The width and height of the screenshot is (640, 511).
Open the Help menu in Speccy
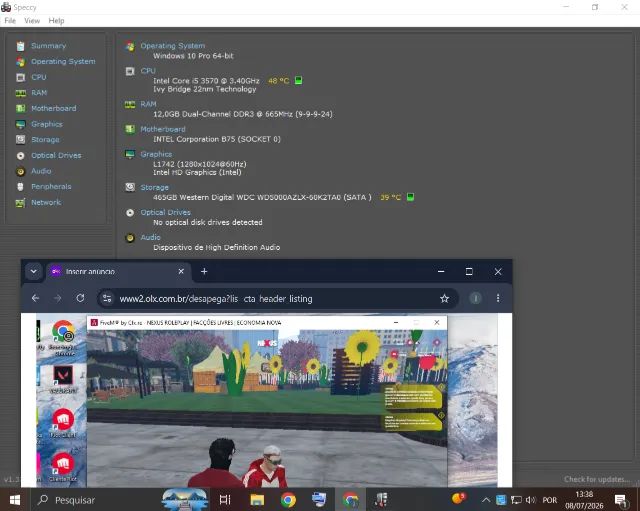[56, 20]
